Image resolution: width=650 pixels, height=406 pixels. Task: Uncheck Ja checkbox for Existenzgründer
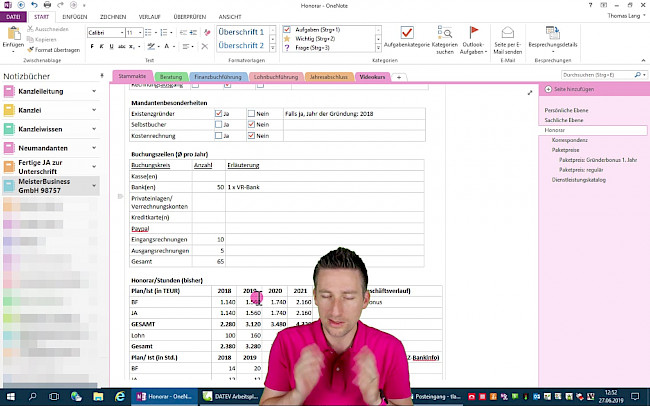218,113
